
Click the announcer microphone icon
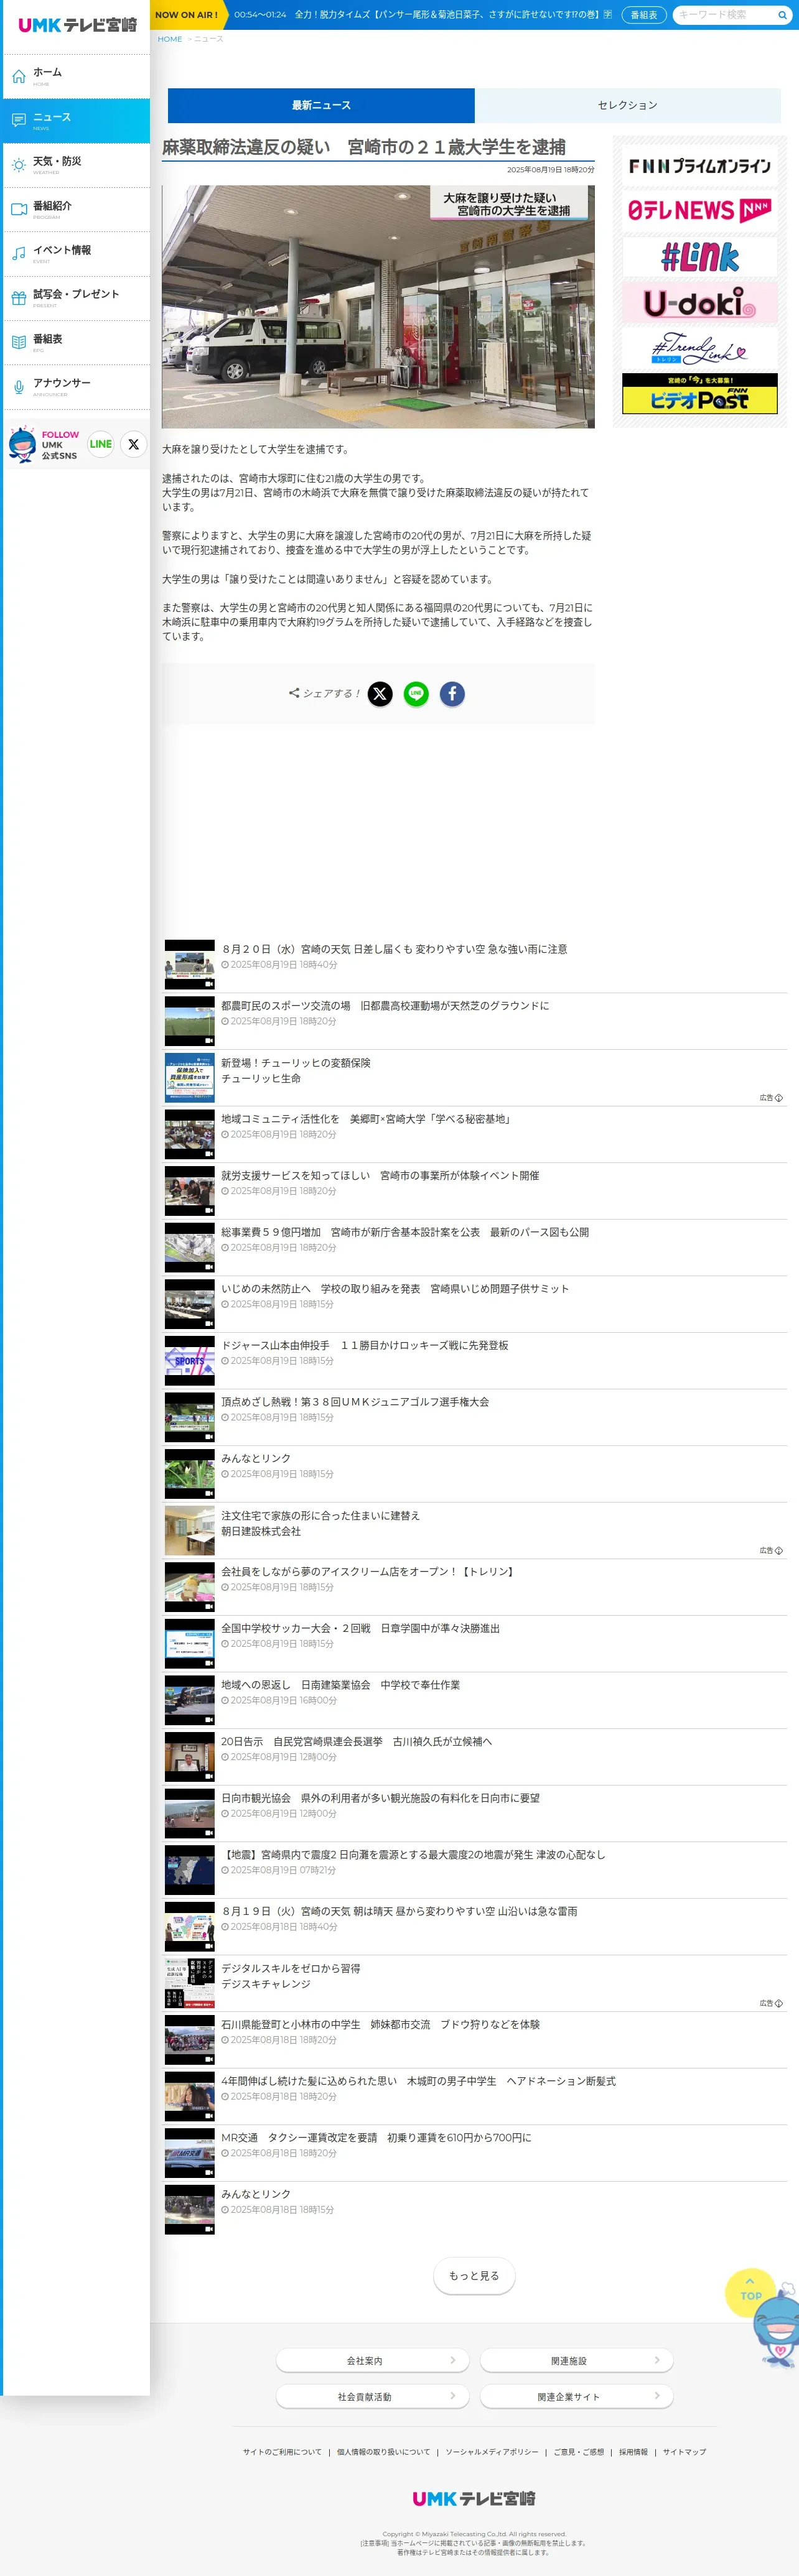coord(19,387)
